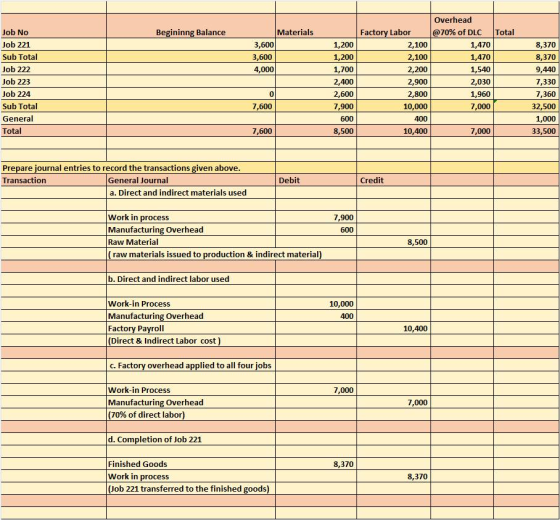Select Manufacturing Overhead debit 400
560x520 pixels.
316,316
